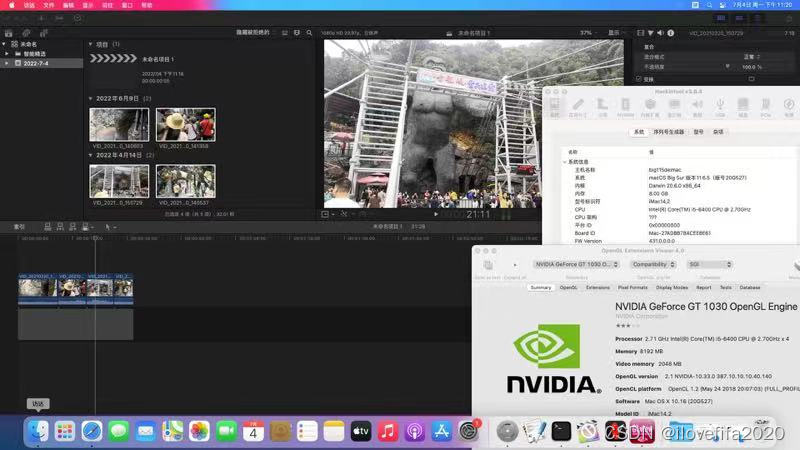Image resolution: width=800 pixels, height=450 pixels.
Task: Open the 显示 dropdown in the viewer
Action: [x=616, y=33]
